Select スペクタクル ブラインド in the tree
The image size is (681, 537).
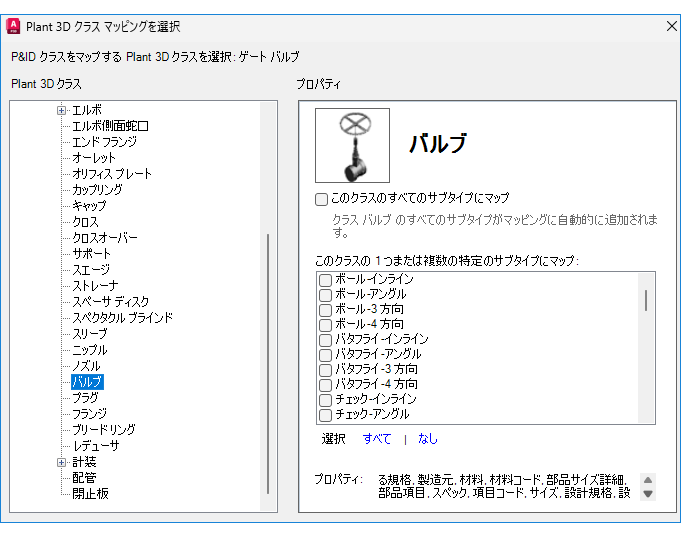pyautogui.click(x=122, y=318)
